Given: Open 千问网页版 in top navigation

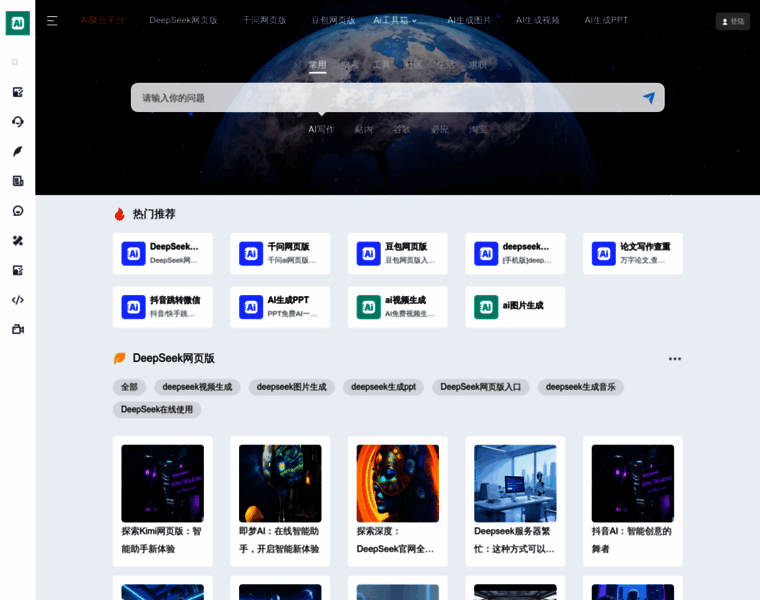Looking at the screenshot, I should pos(264,20).
